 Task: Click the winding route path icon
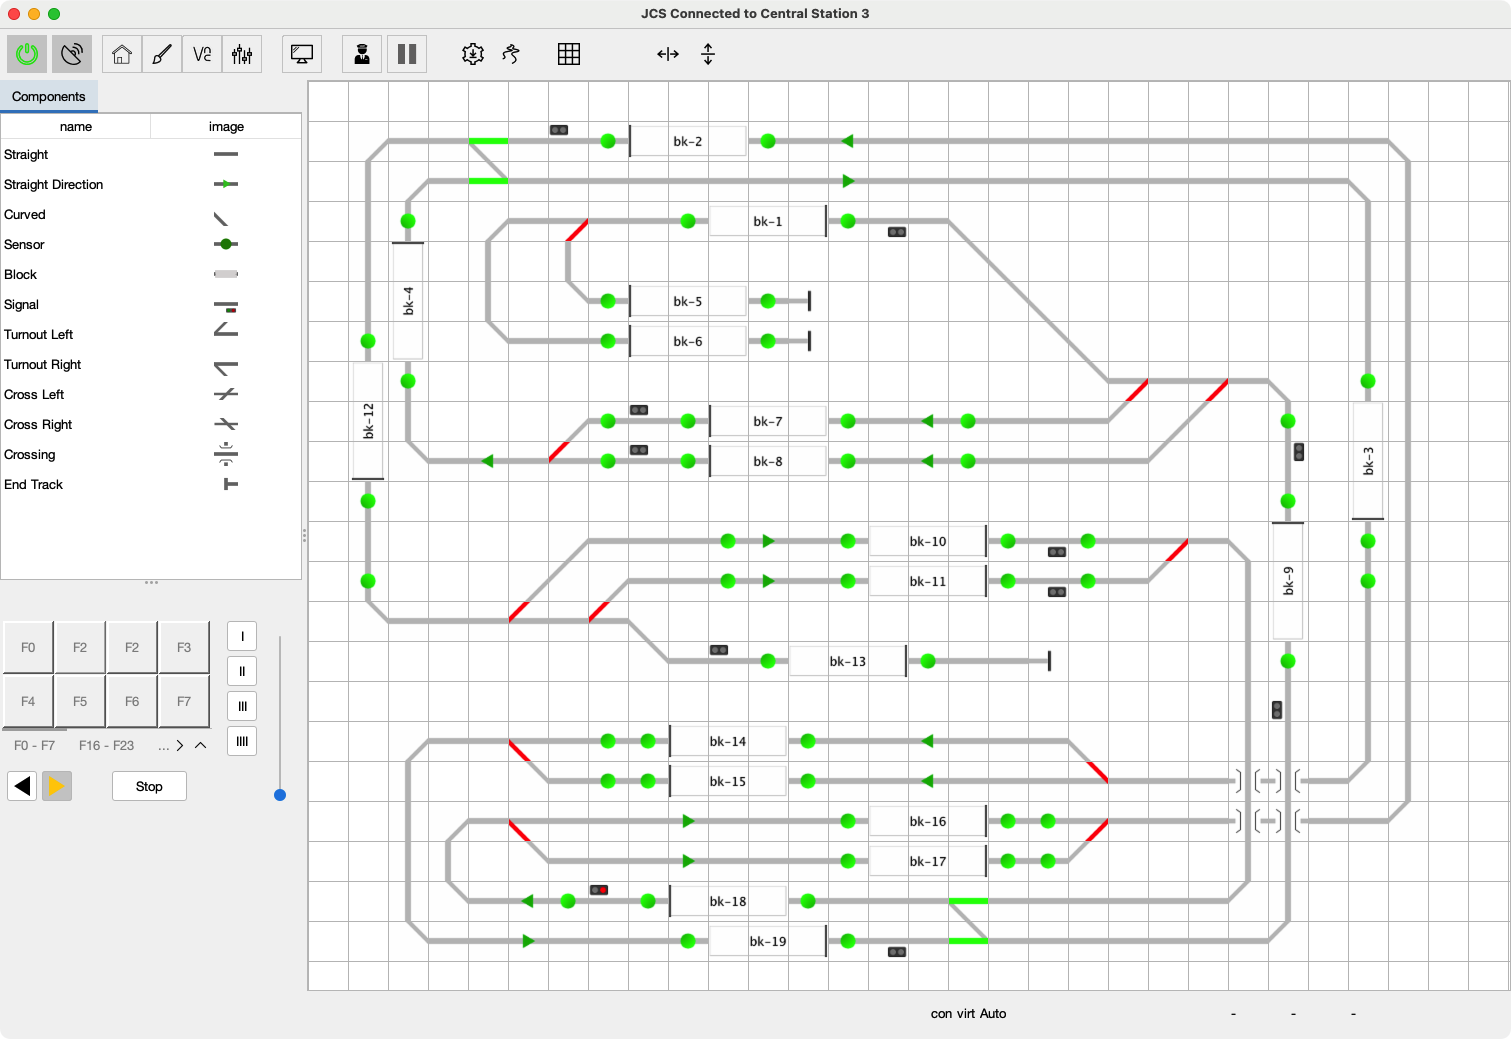511,54
